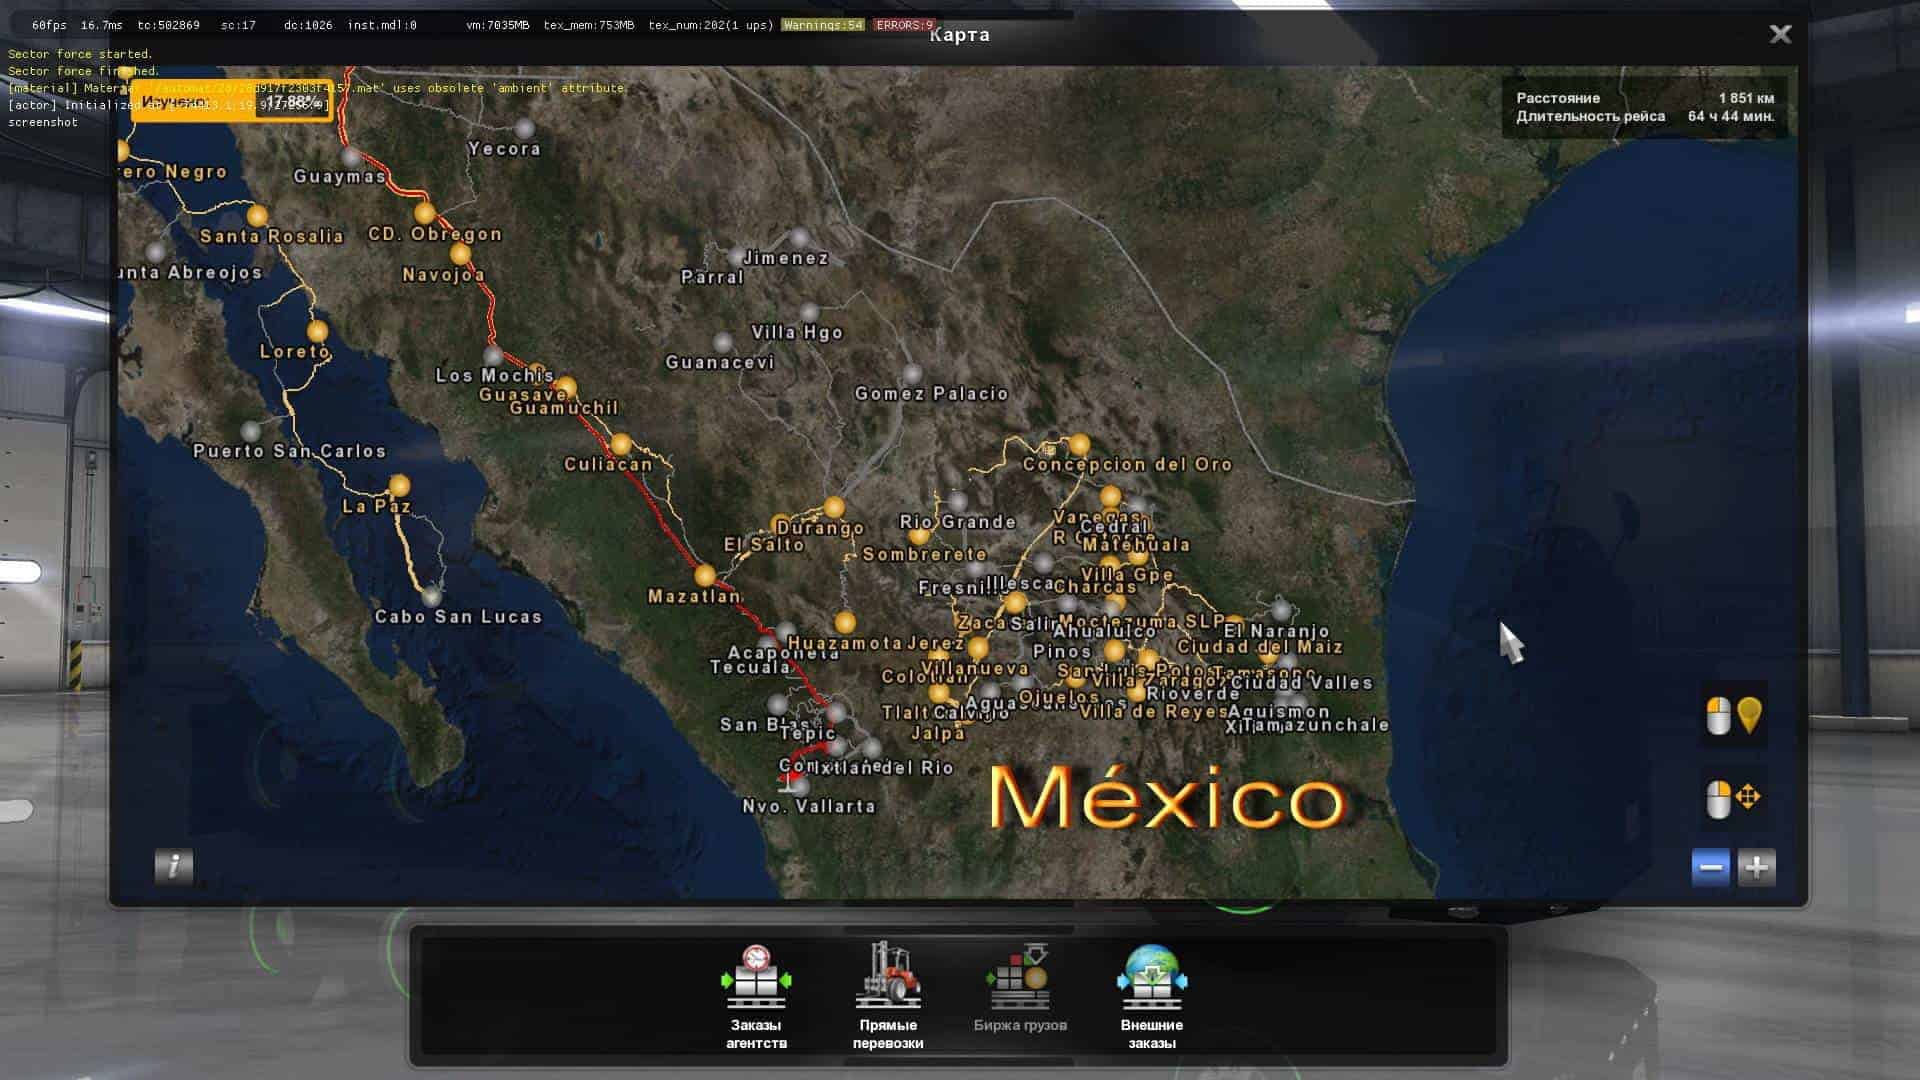This screenshot has width=1920, height=1080.
Task: Select Mazatlan city marker on map
Action: [705, 576]
